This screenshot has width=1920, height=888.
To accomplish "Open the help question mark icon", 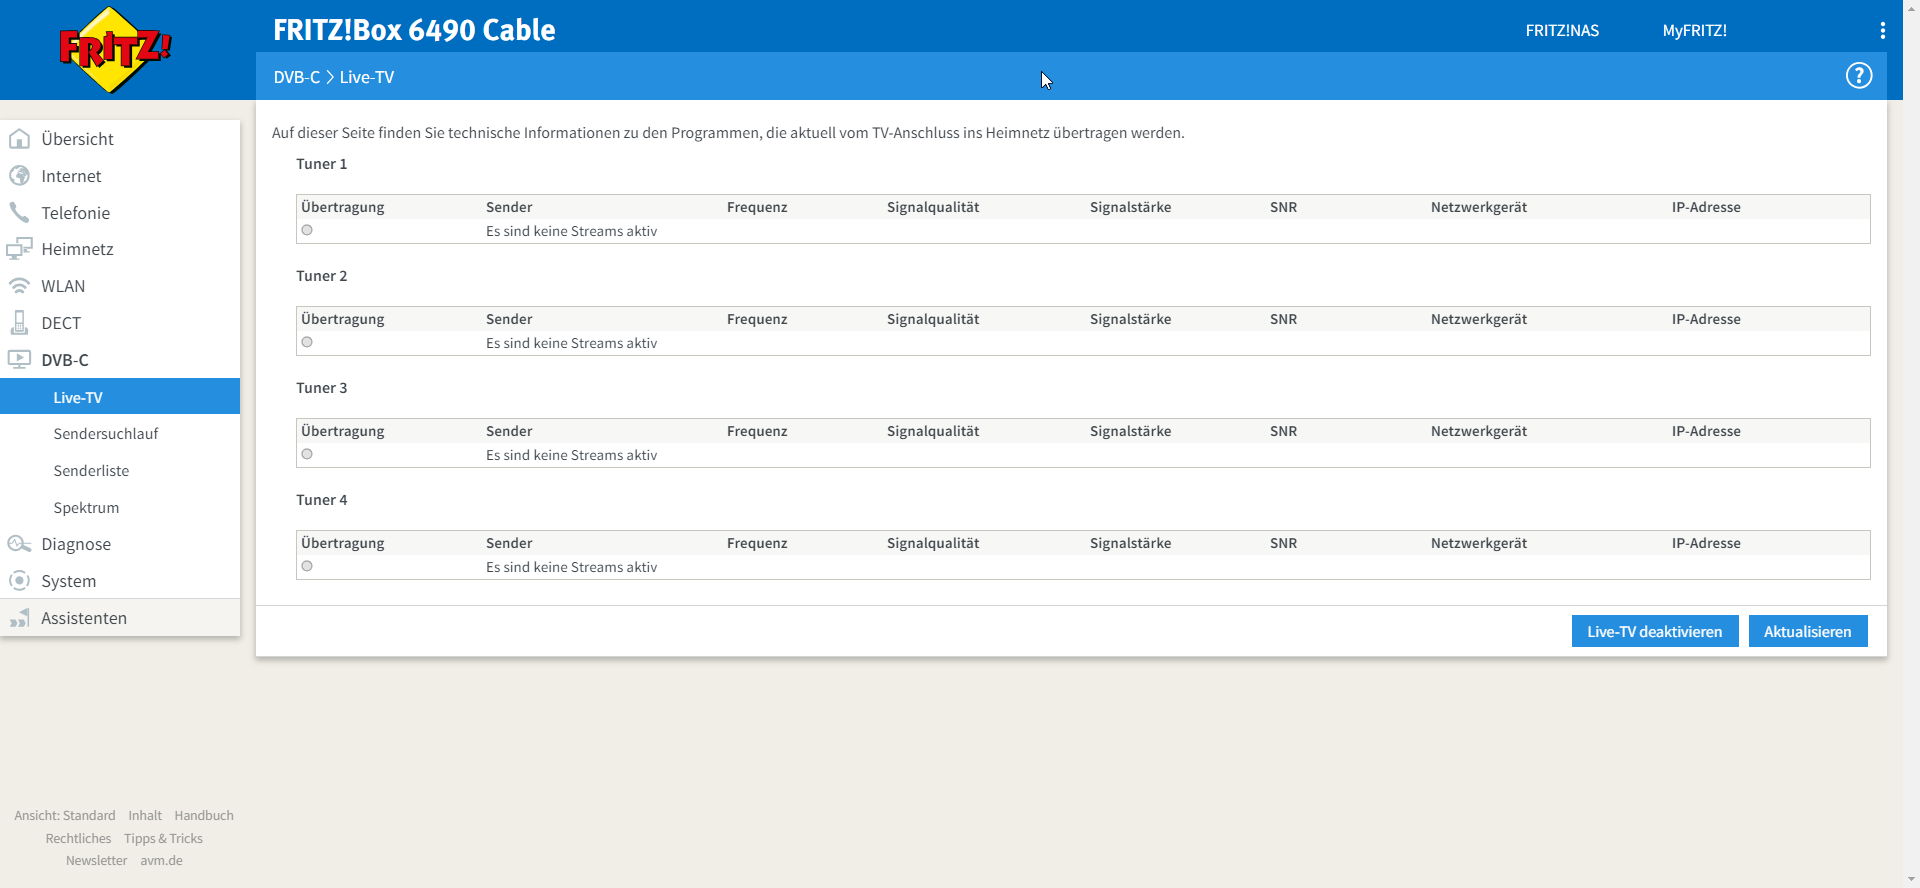I will [1859, 76].
